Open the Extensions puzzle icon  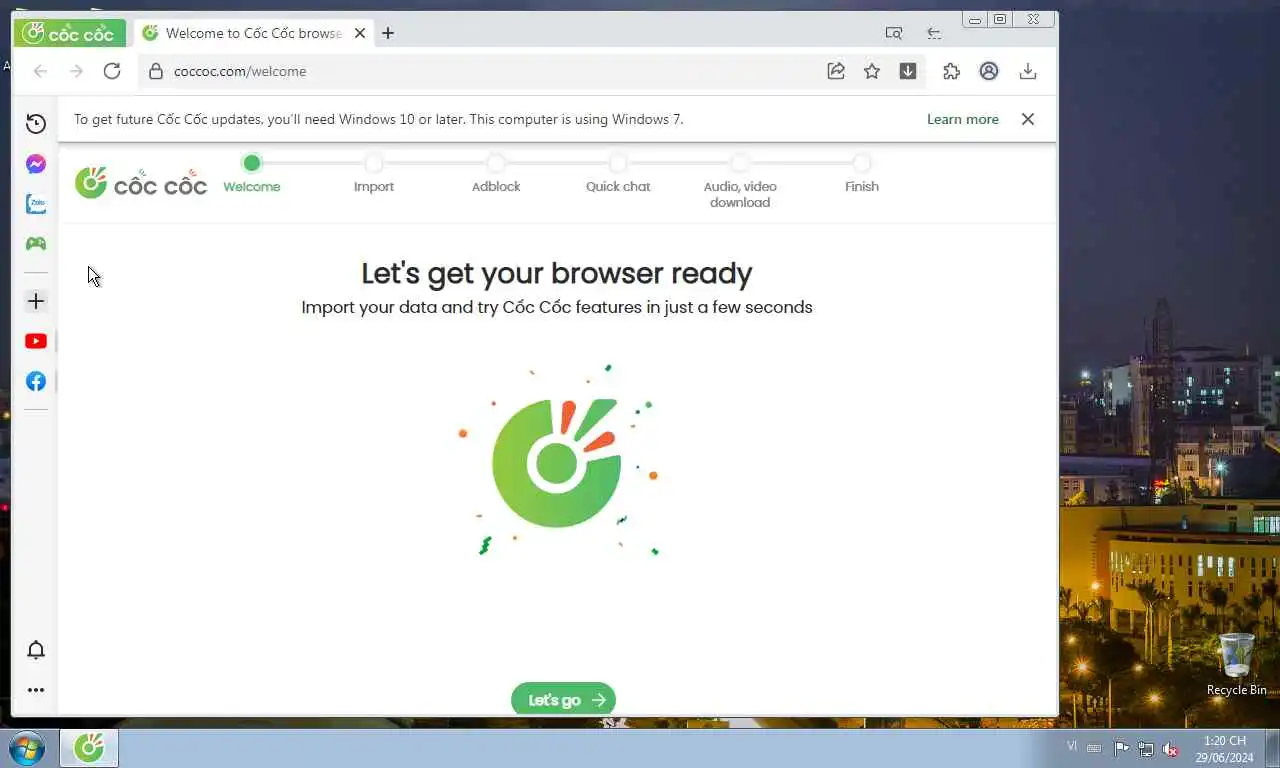pos(951,71)
